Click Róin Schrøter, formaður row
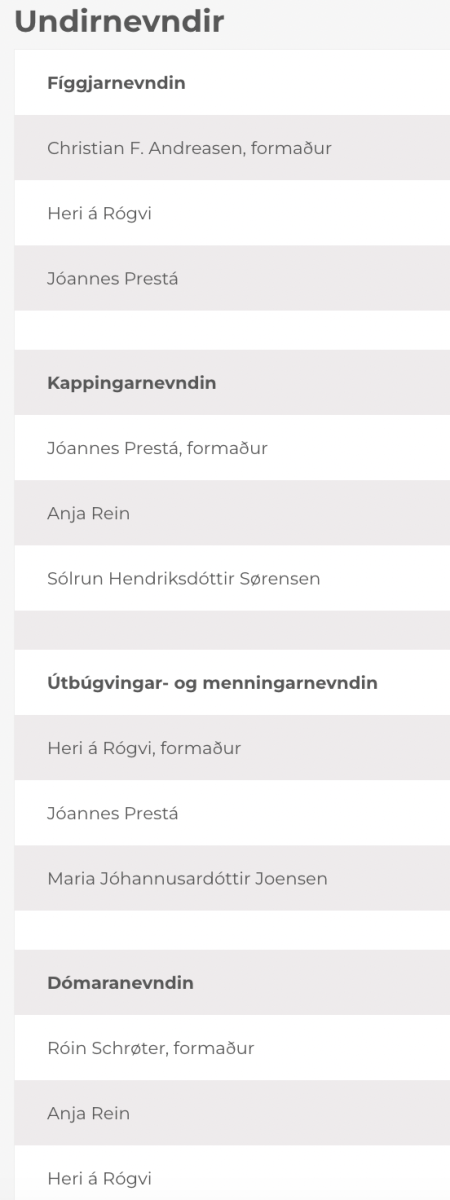This screenshot has height=1200, width=450. click(232, 1048)
